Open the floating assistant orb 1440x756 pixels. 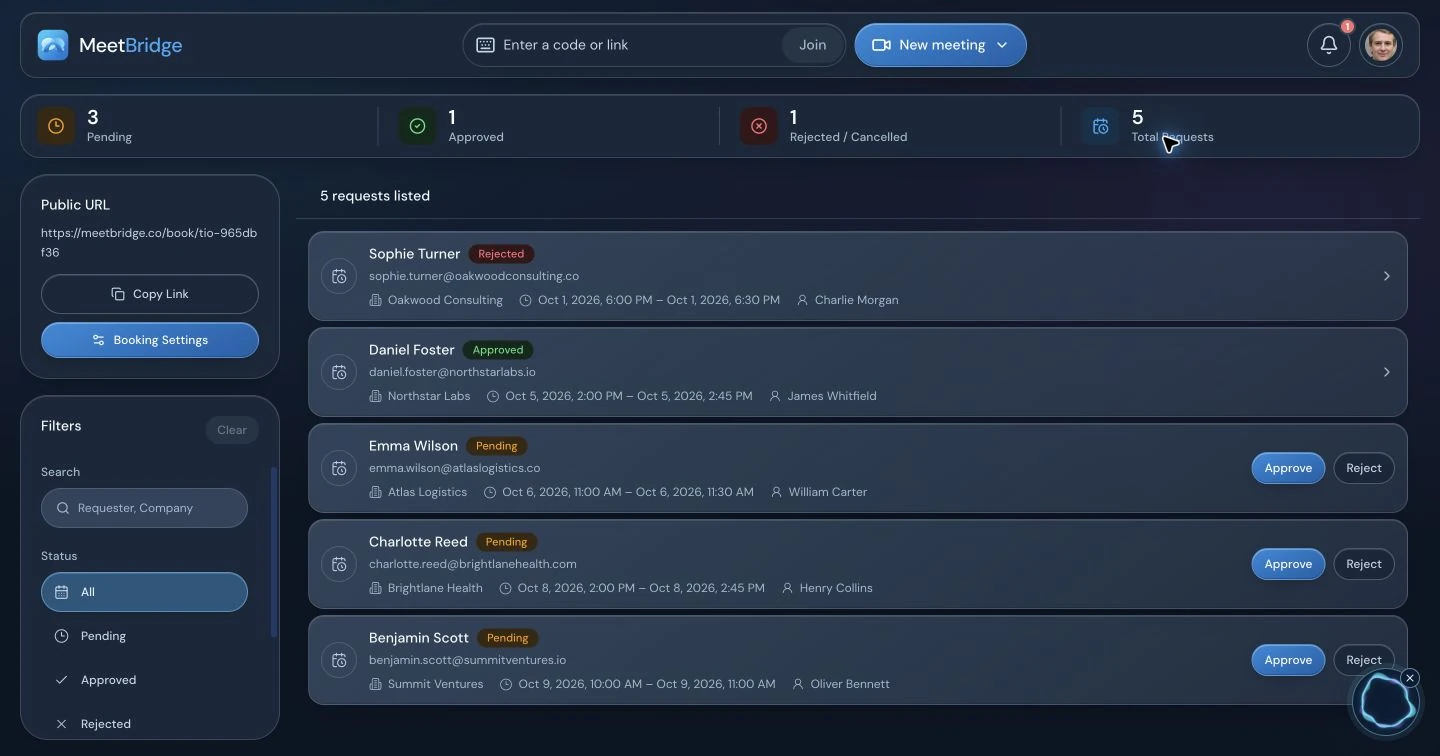click(x=1385, y=703)
